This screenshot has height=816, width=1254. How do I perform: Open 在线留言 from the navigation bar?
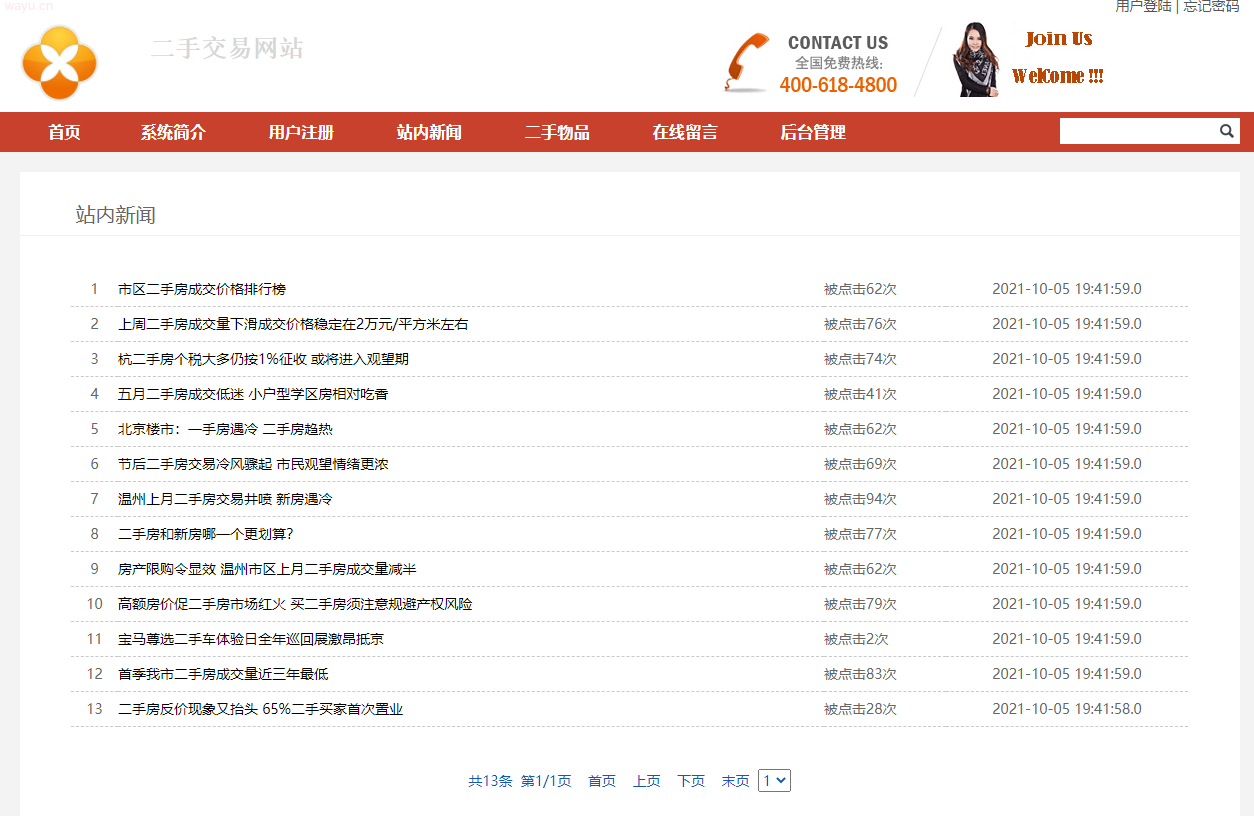pos(685,132)
